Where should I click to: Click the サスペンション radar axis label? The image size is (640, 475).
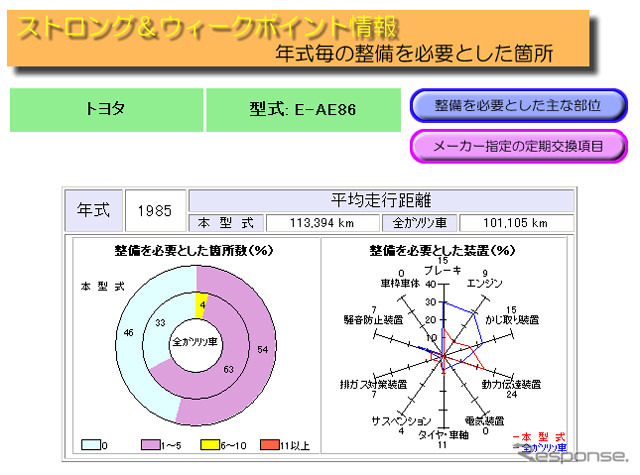tap(401, 421)
